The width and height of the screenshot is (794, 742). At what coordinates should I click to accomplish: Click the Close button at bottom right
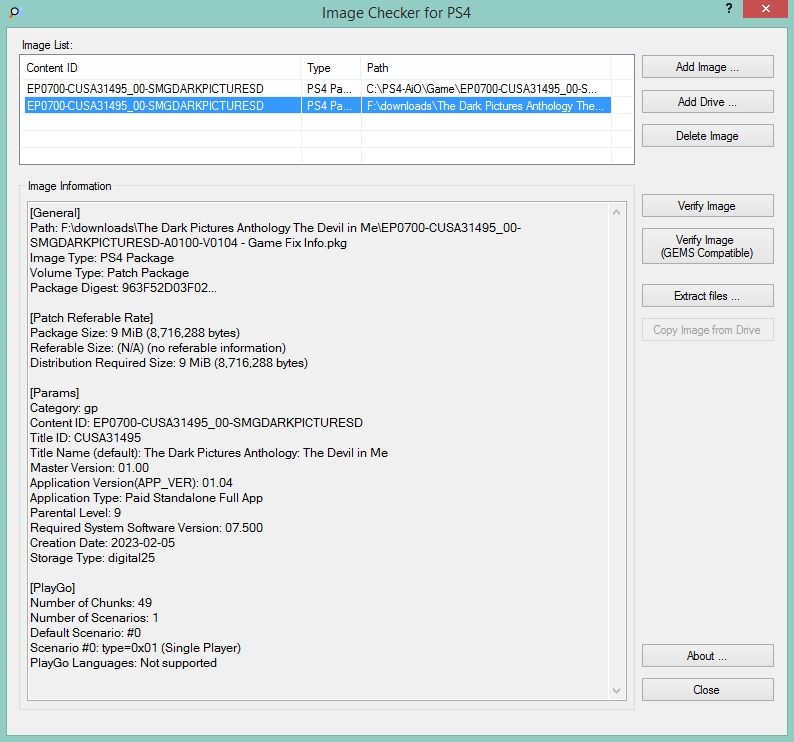pyautogui.click(x=707, y=690)
